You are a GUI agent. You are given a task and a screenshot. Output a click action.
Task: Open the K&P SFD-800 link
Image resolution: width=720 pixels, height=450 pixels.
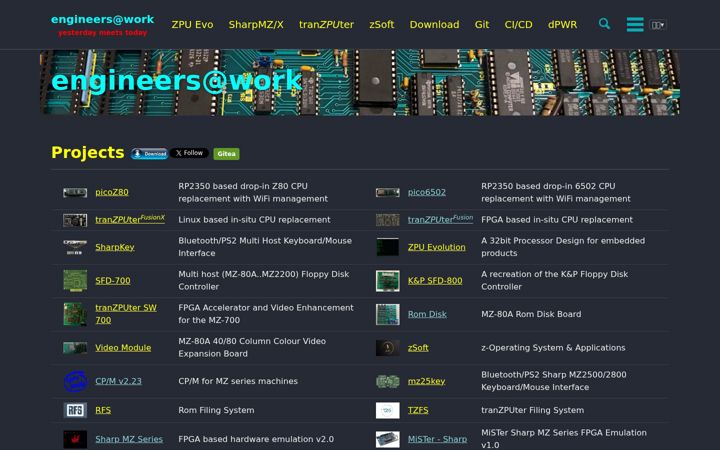coord(435,281)
